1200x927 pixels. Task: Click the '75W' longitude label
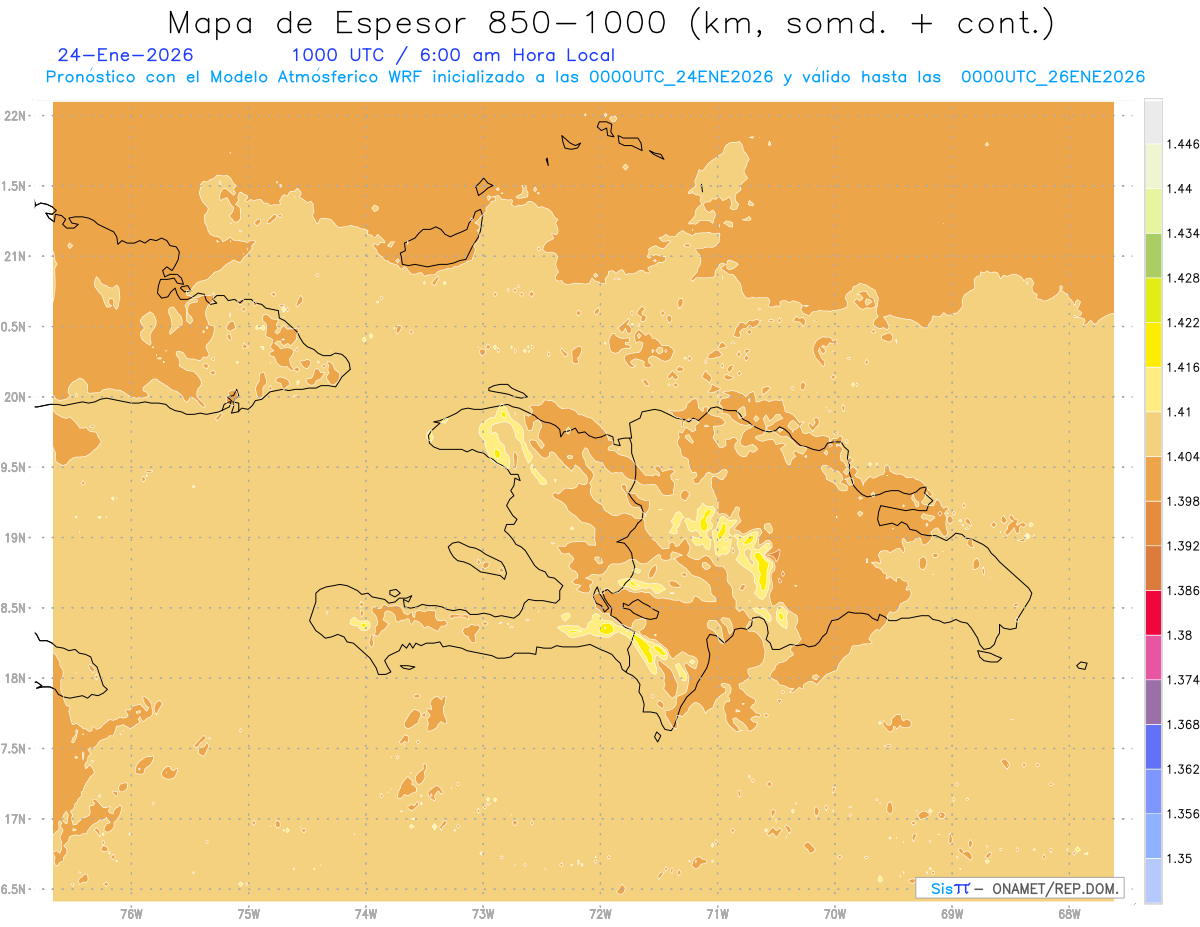[x=249, y=913]
